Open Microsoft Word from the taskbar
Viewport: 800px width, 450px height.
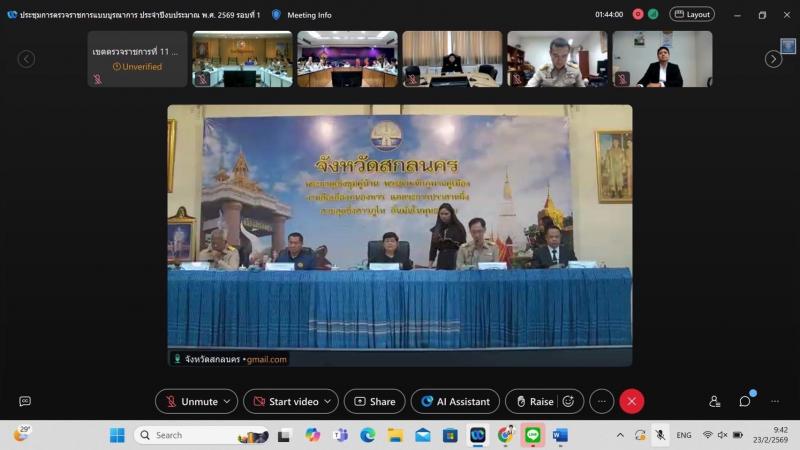click(560, 435)
